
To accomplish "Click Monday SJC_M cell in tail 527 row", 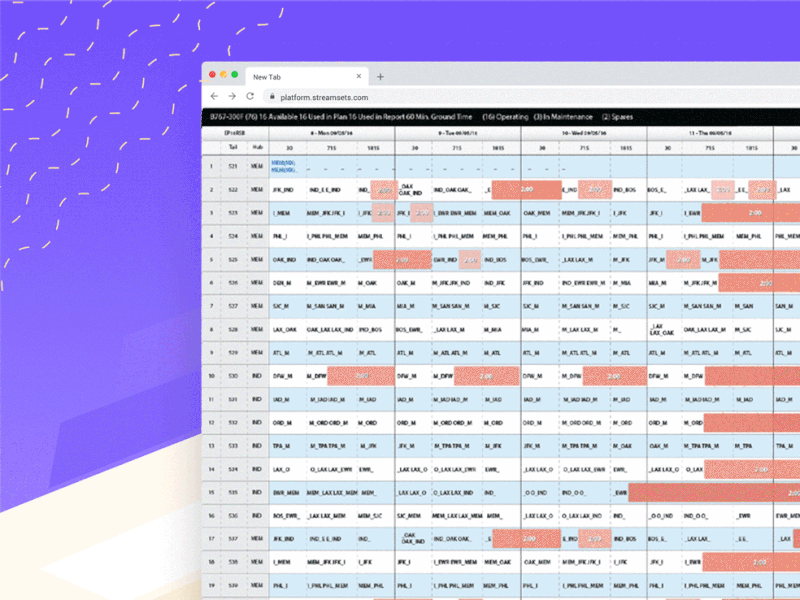I will pos(281,306).
